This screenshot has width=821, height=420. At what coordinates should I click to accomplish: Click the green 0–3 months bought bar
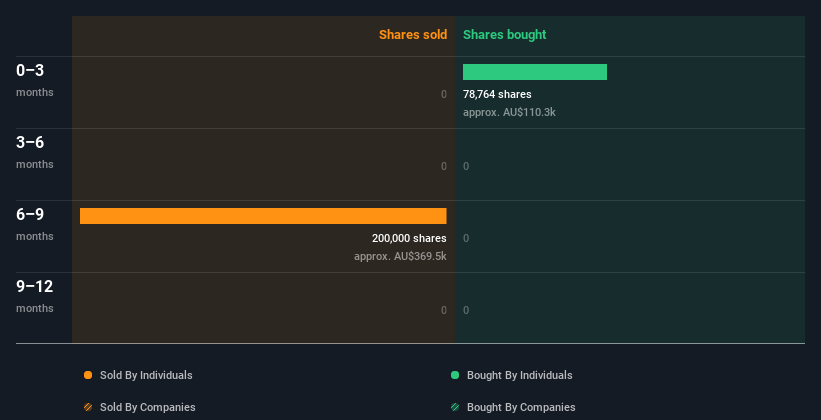click(535, 72)
